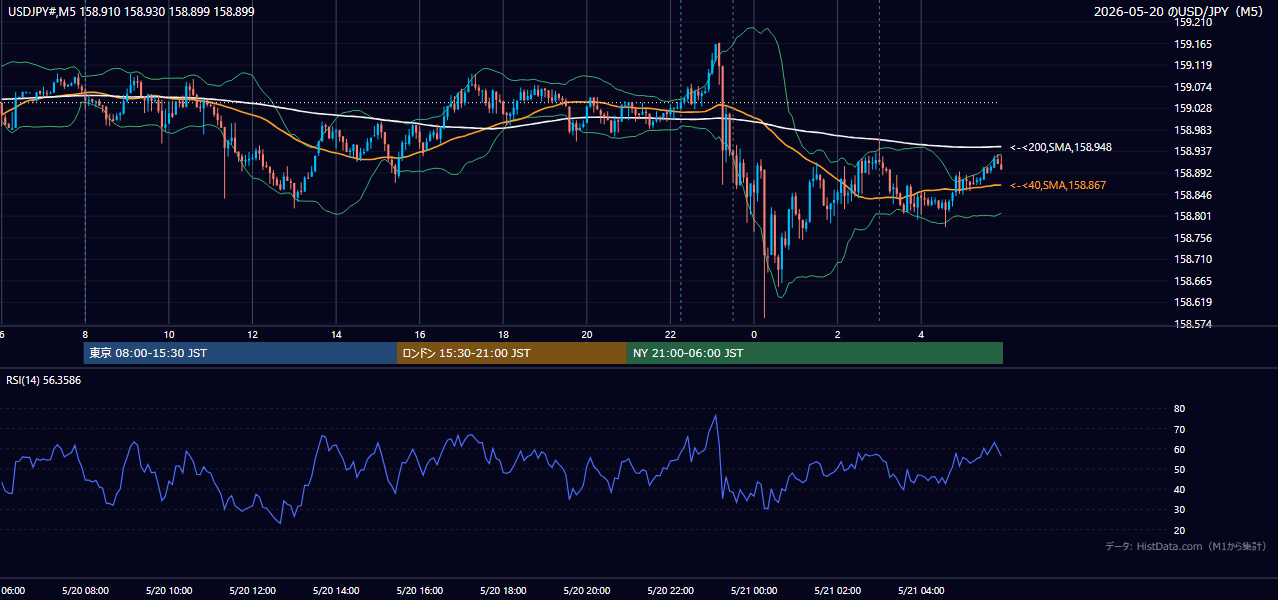Viewport: 1278px width, 600px height.
Task: Click price axis value 158.756
Action: (1192, 238)
